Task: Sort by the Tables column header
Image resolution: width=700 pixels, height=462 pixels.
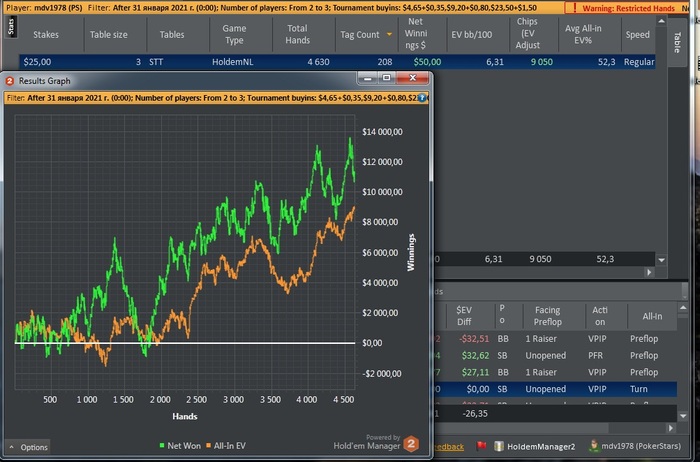Action: coord(172,34)
